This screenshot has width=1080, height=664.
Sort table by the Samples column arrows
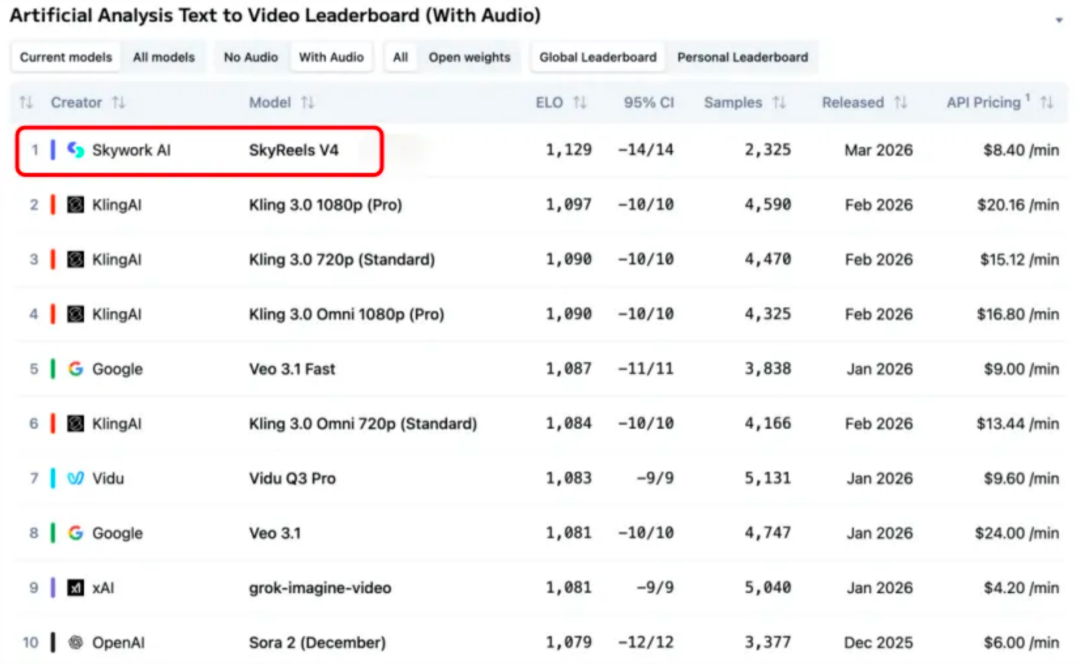pos(779,103)
